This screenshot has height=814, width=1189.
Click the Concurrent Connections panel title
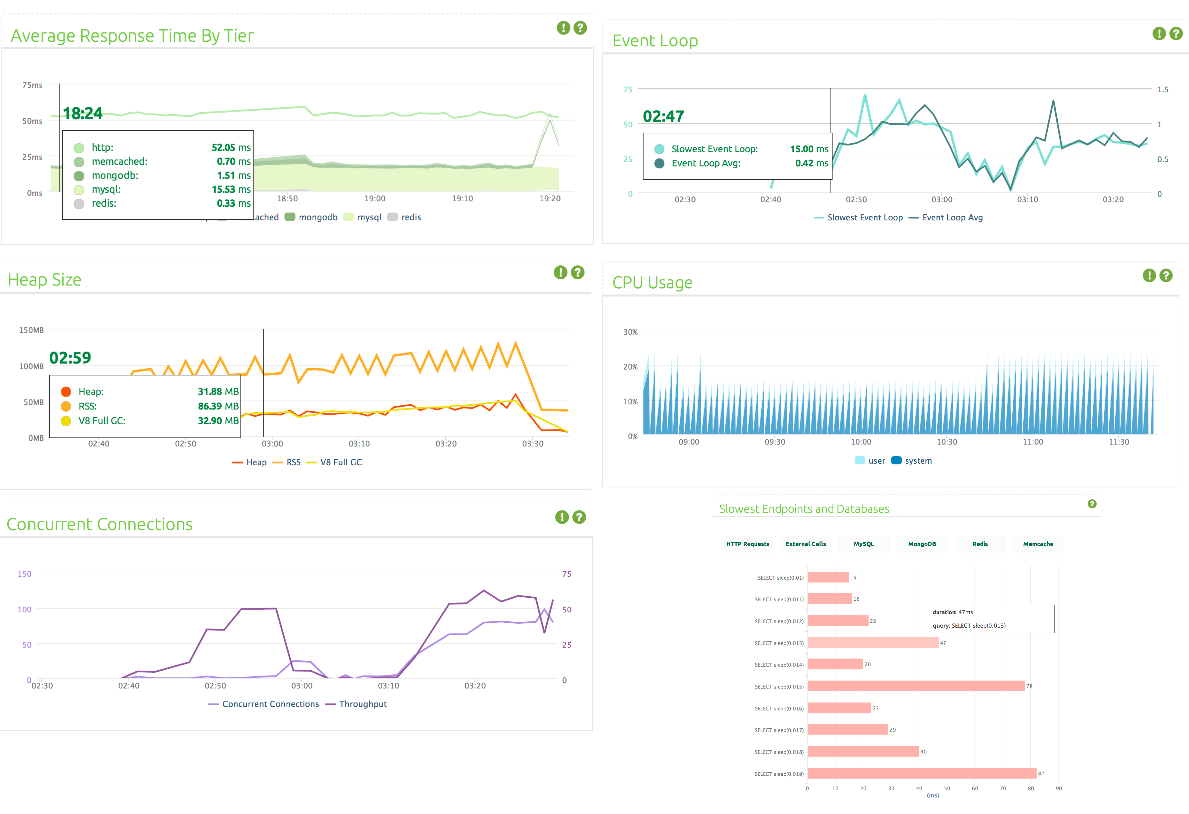99,524
